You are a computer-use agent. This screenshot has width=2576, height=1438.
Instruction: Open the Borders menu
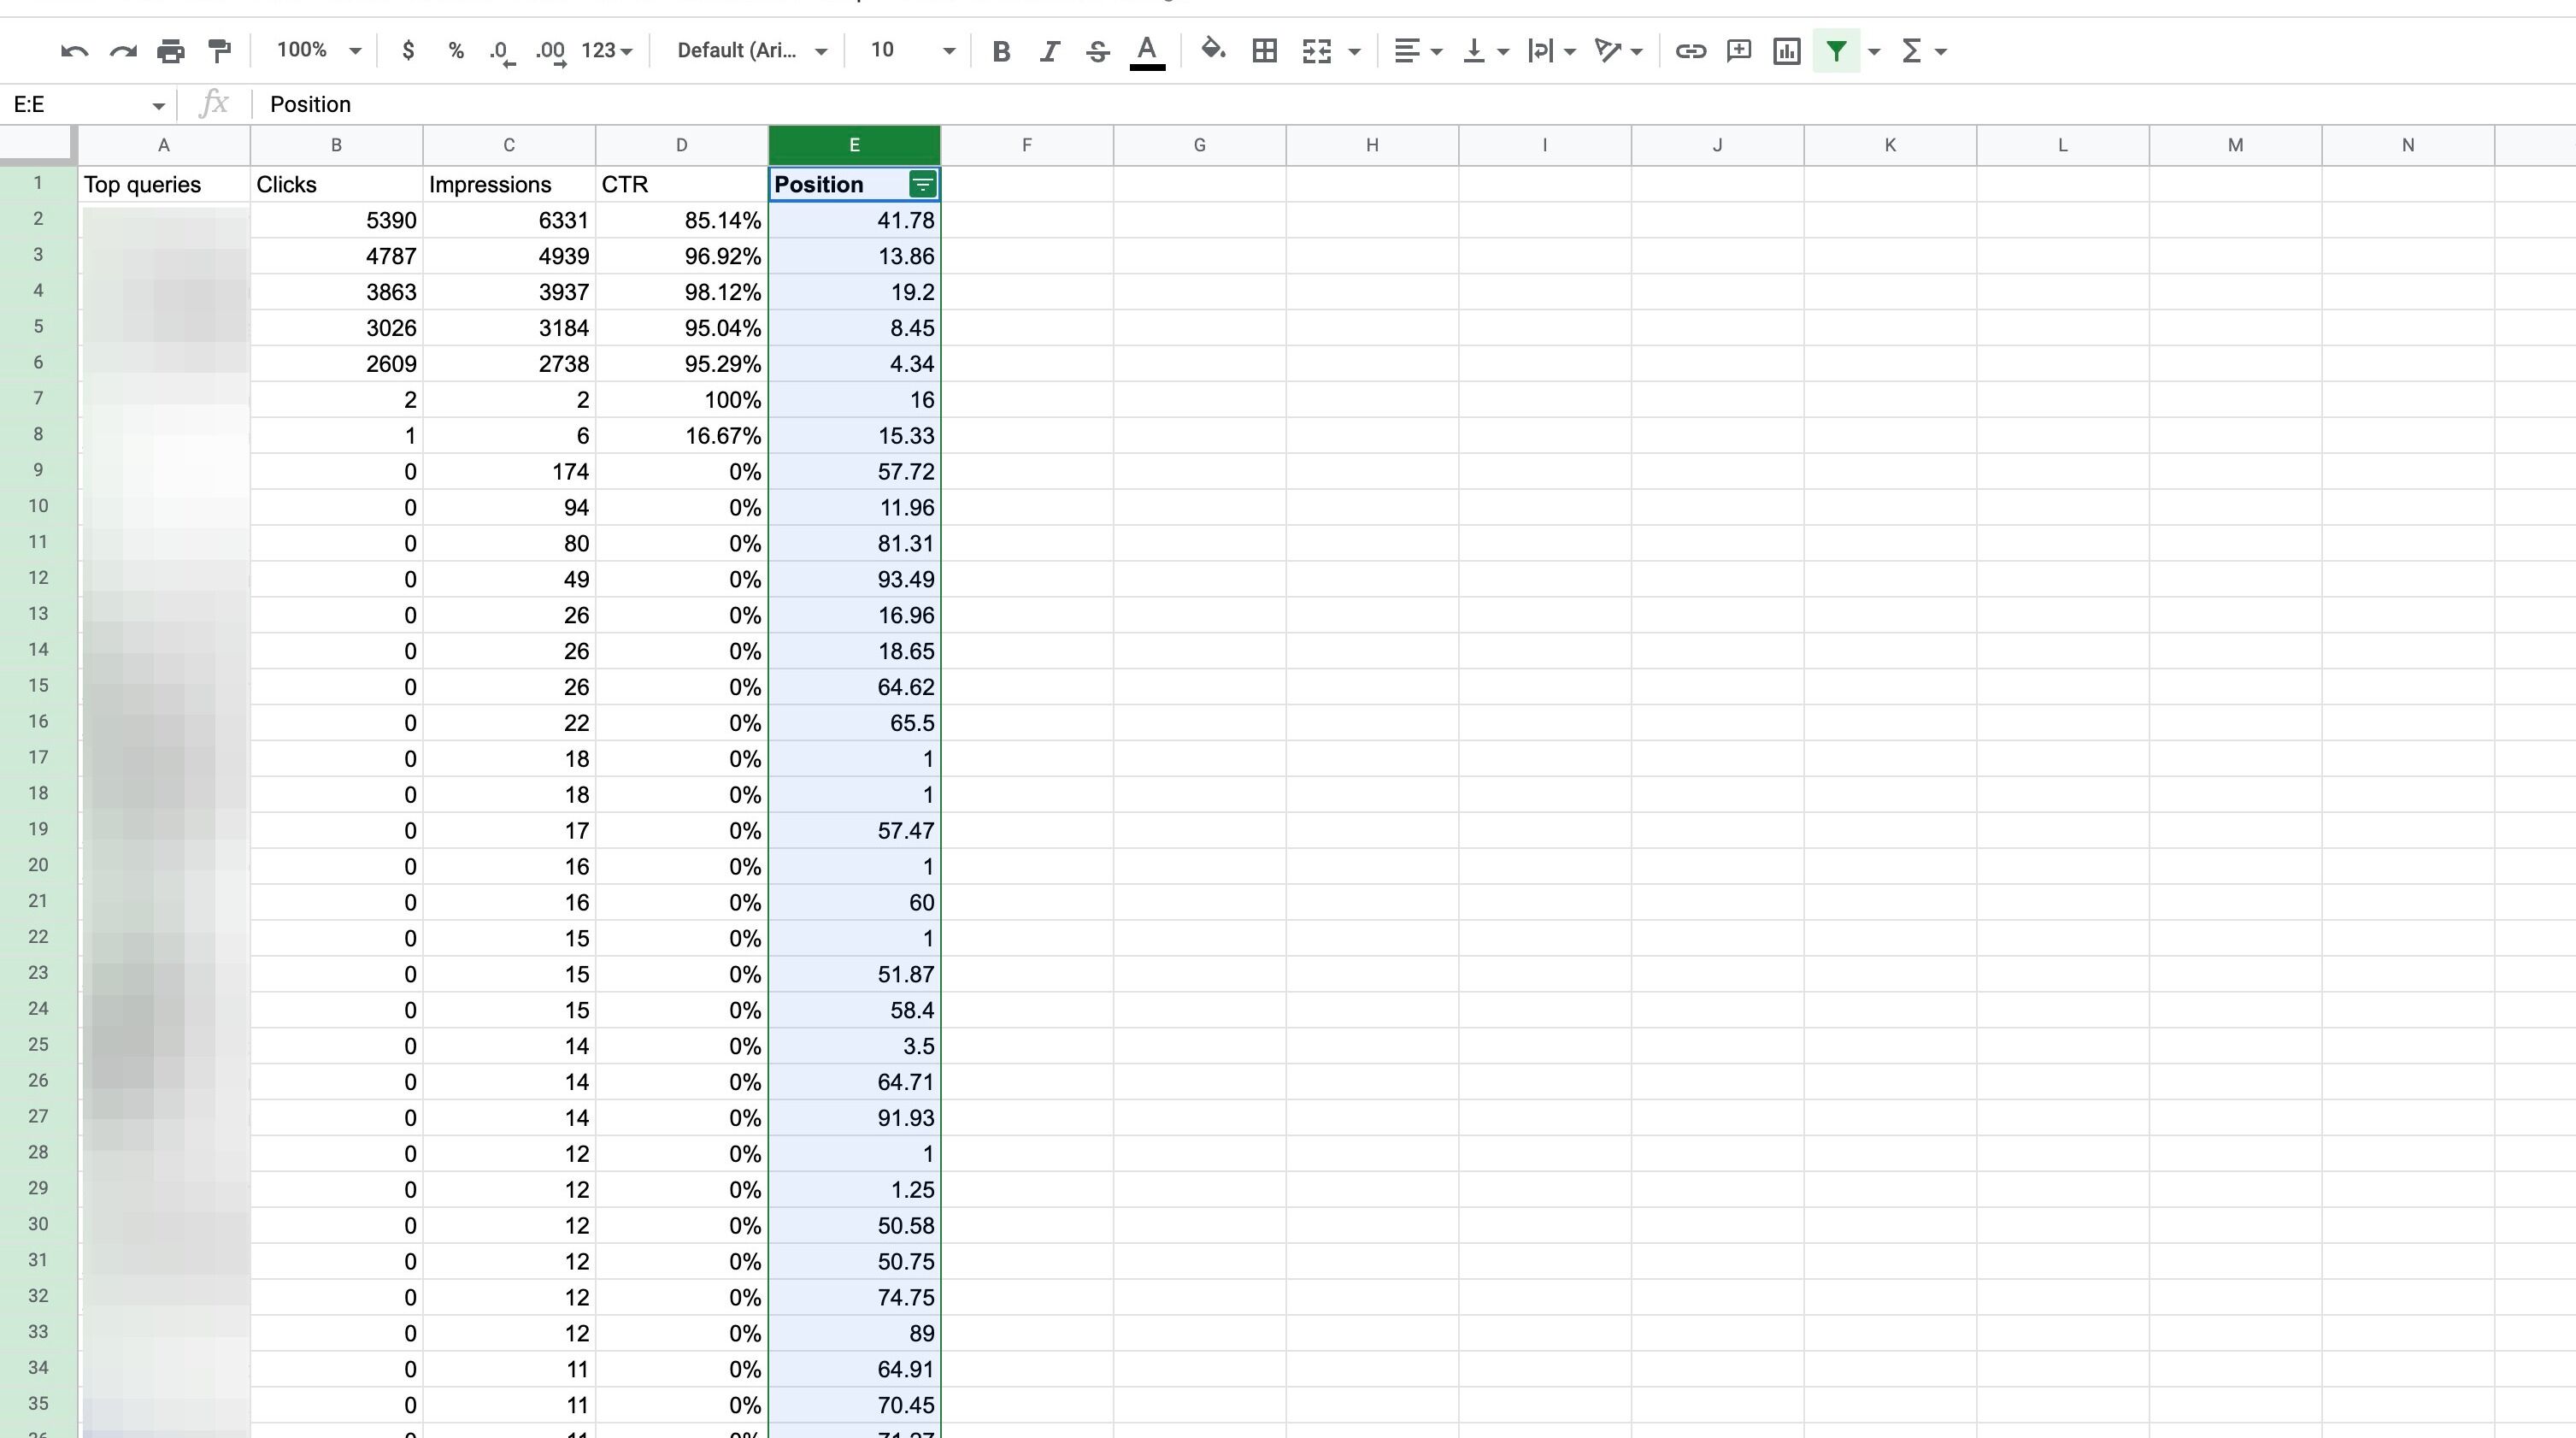(x=1265, y=51)
